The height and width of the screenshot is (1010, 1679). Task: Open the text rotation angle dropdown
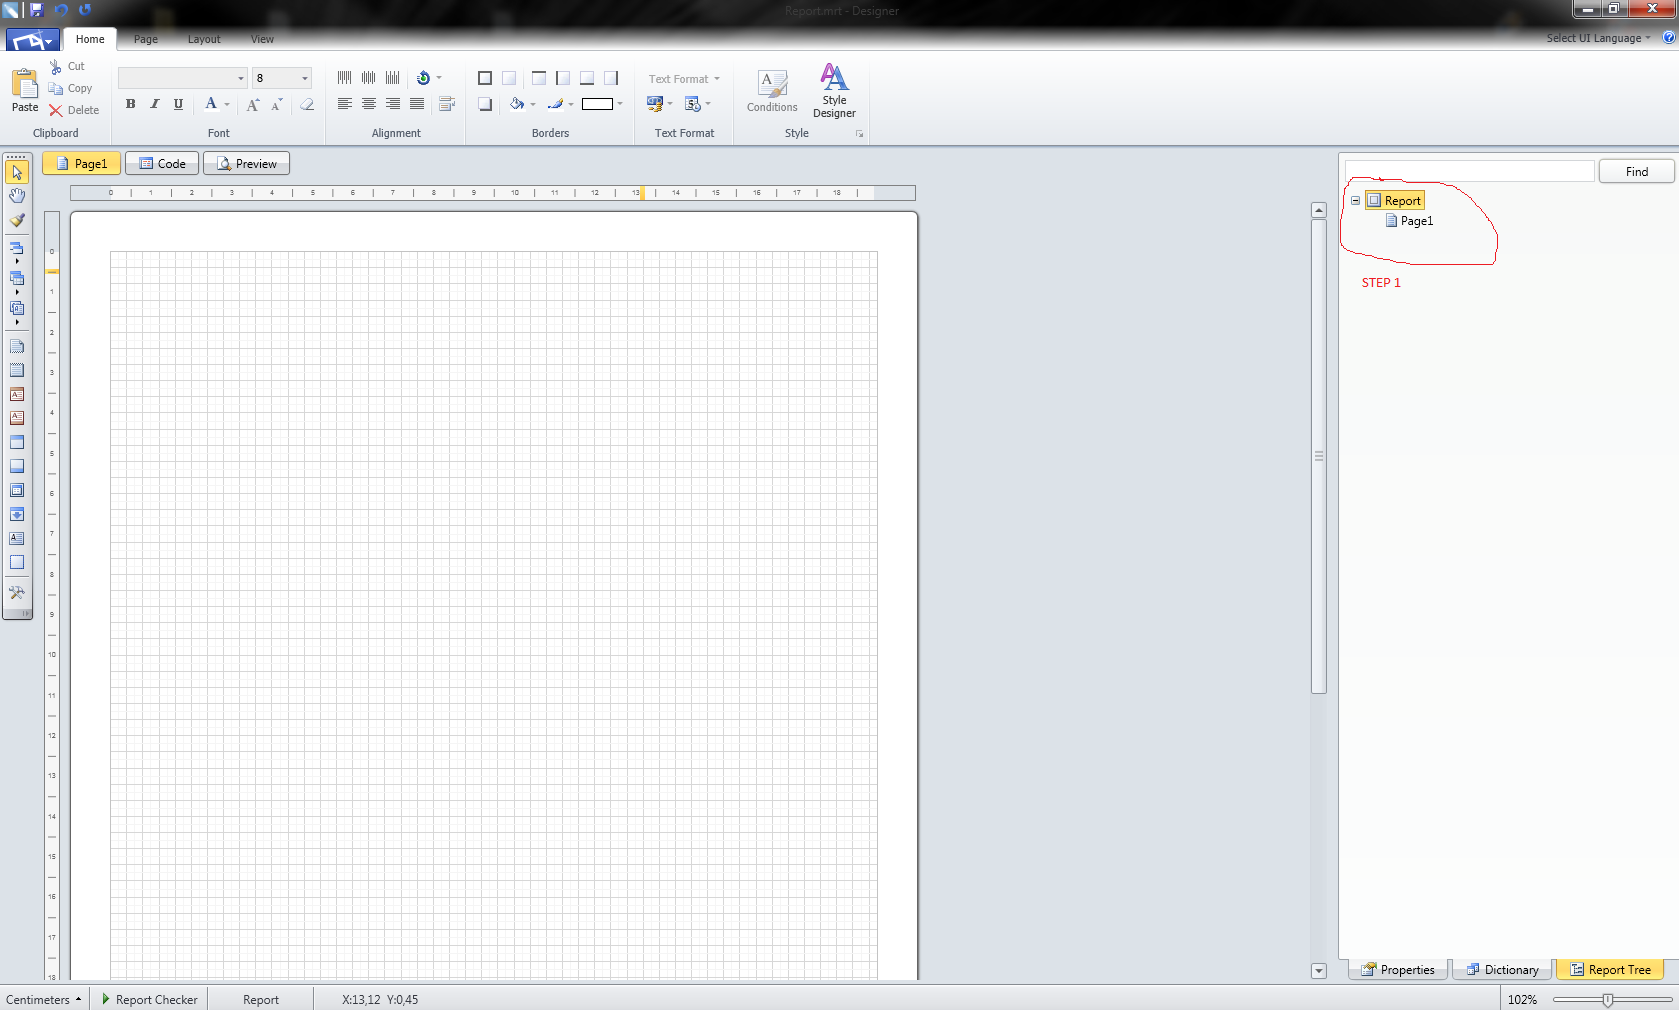428,78
